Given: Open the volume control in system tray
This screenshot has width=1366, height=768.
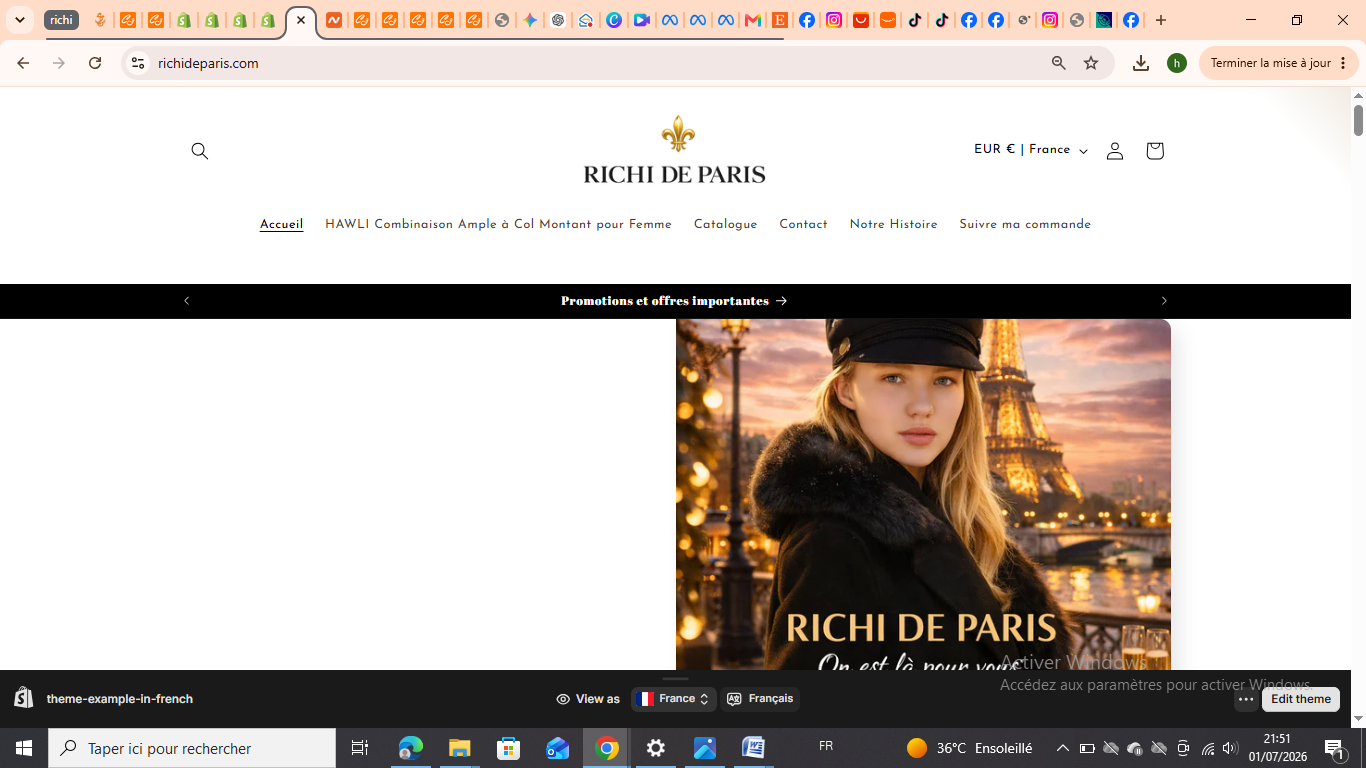Looking at the screenshot, I should (1230, 748).
